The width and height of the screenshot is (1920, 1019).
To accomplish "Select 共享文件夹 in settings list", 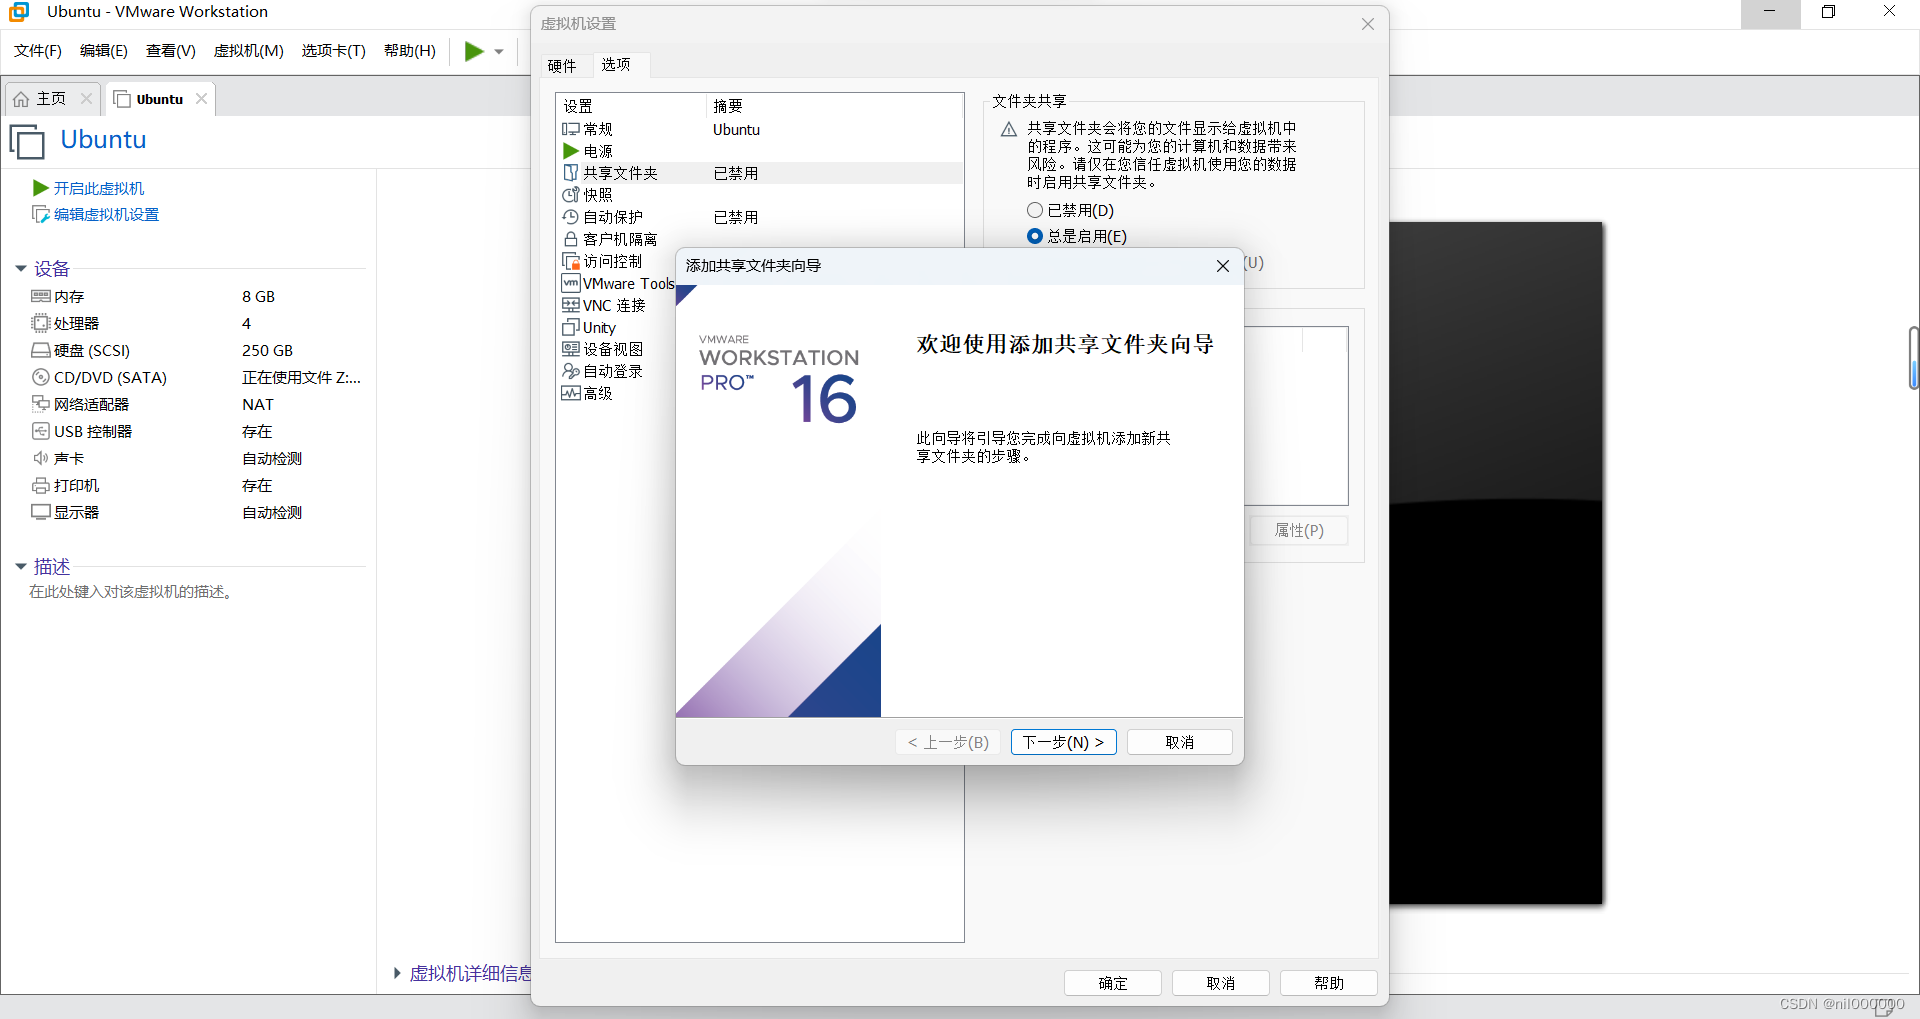I will tap(760, 173).
